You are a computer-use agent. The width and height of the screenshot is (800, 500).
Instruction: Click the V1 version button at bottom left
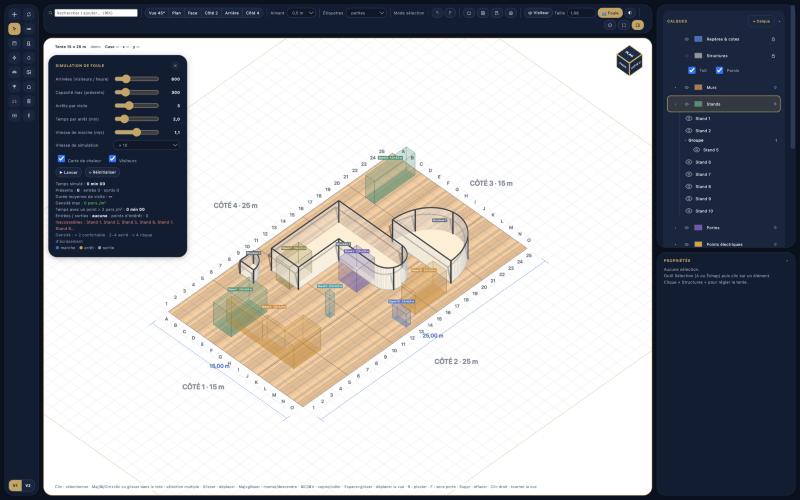point(15,485)
